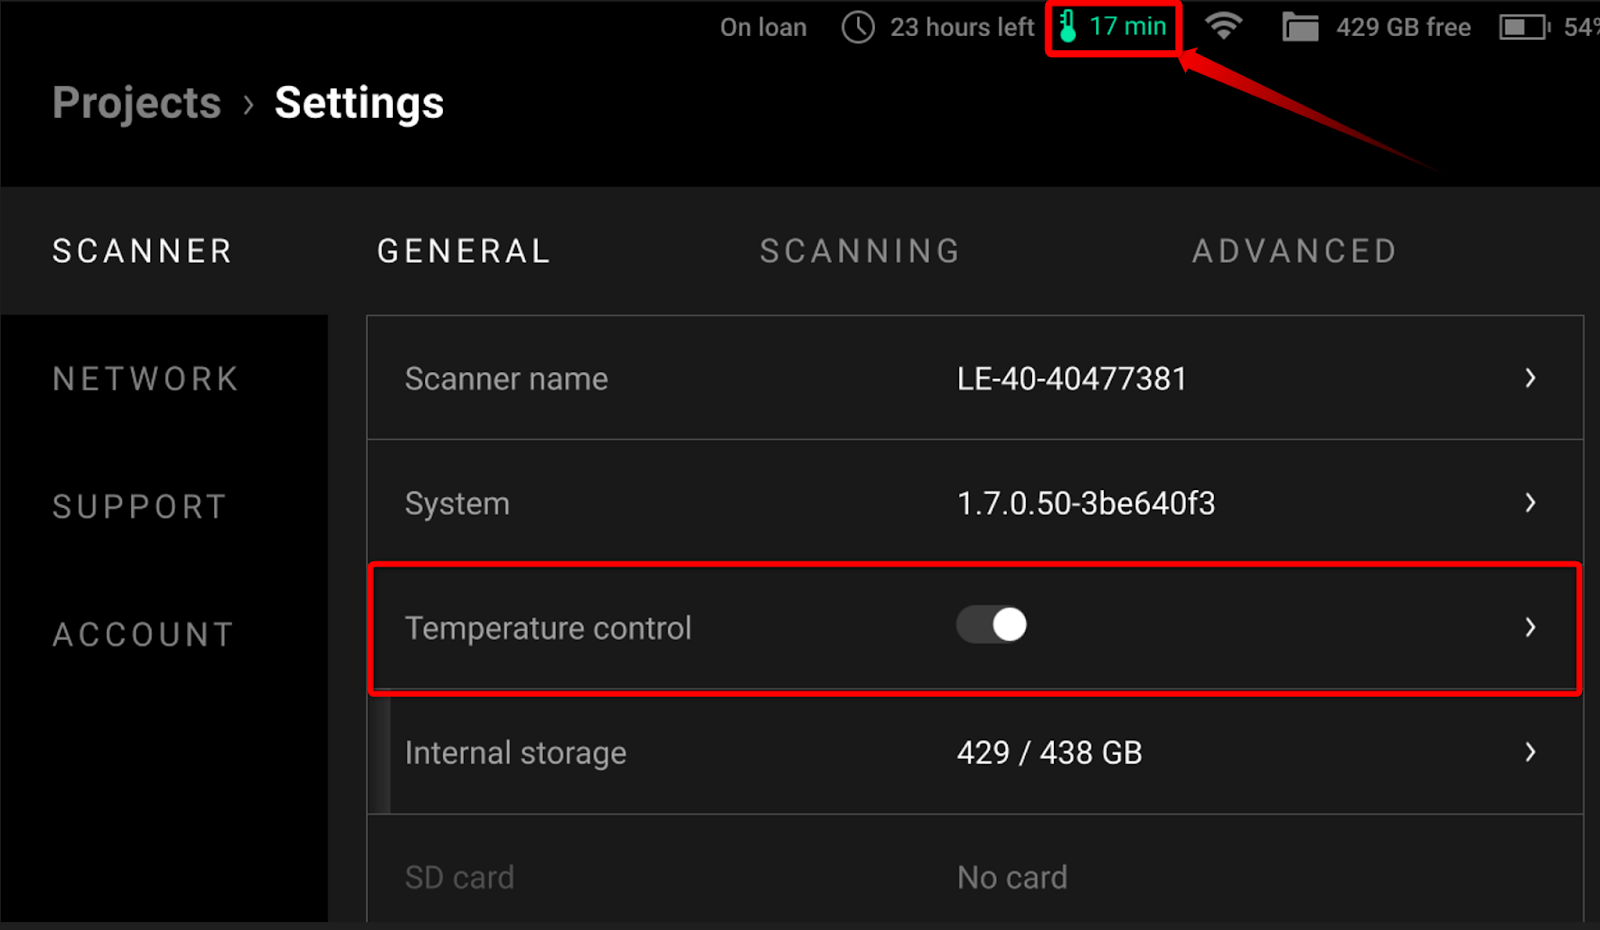This screenshot has height=930, width=1600.
Task: Open the Support settings section
Action: [140, 507]
